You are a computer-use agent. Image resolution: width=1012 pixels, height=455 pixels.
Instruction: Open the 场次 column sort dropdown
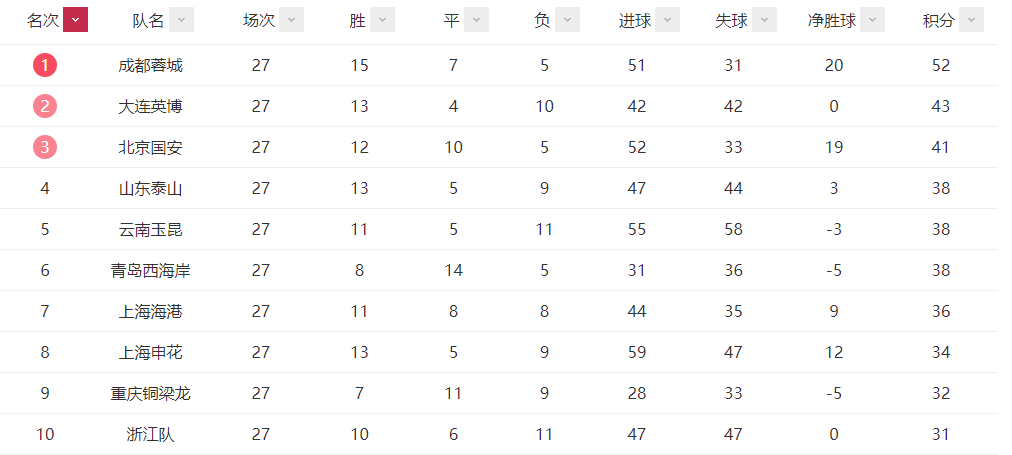click(x=292, y=20)
